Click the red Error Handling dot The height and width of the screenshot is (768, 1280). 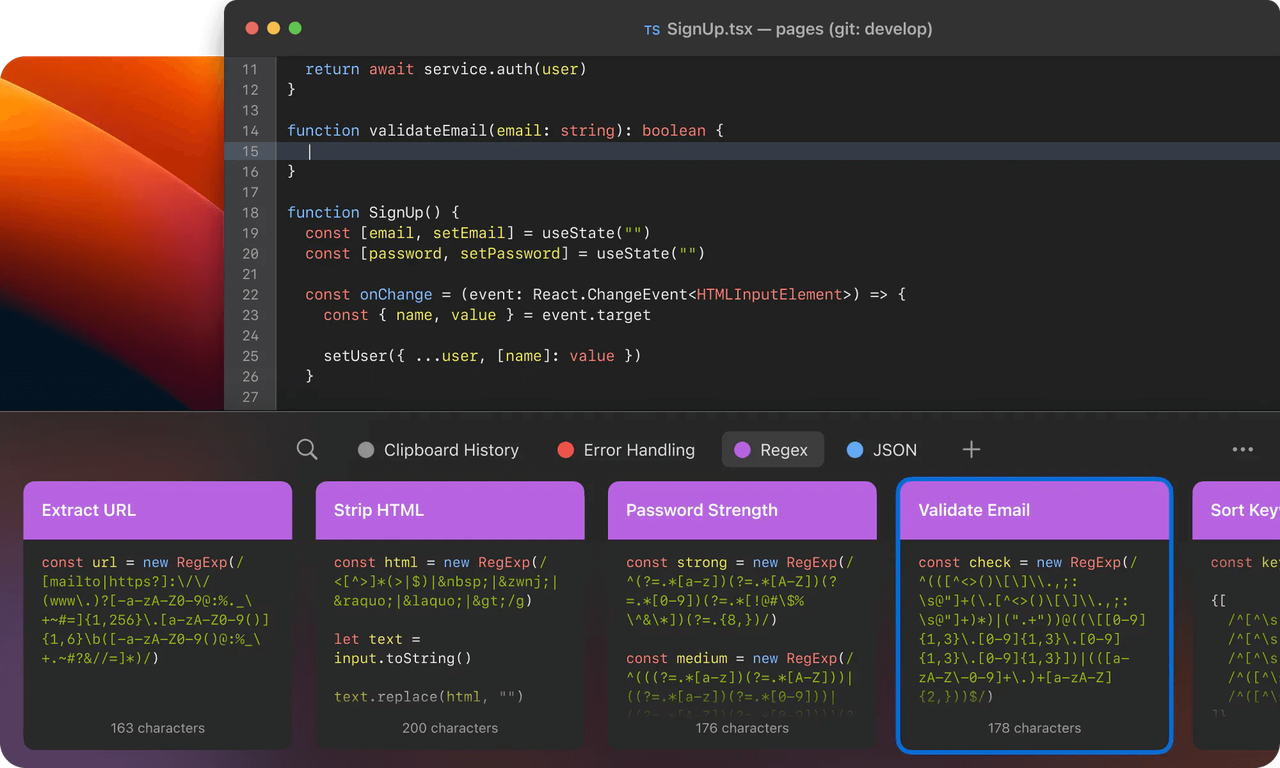pyautogui.click(x=565, y=450)
